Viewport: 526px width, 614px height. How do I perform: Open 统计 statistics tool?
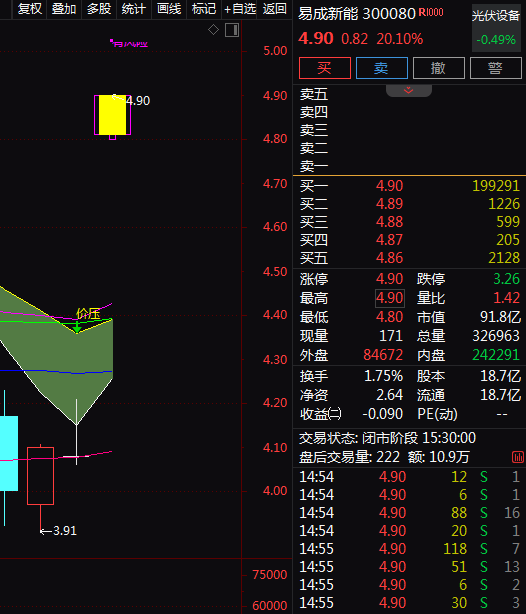134,9
